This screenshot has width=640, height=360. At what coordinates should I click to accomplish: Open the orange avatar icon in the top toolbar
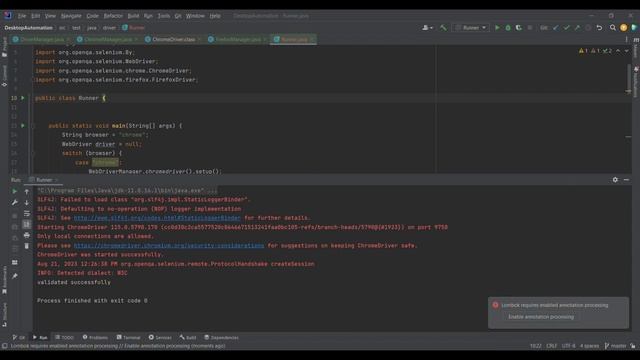tap(623, 28)
